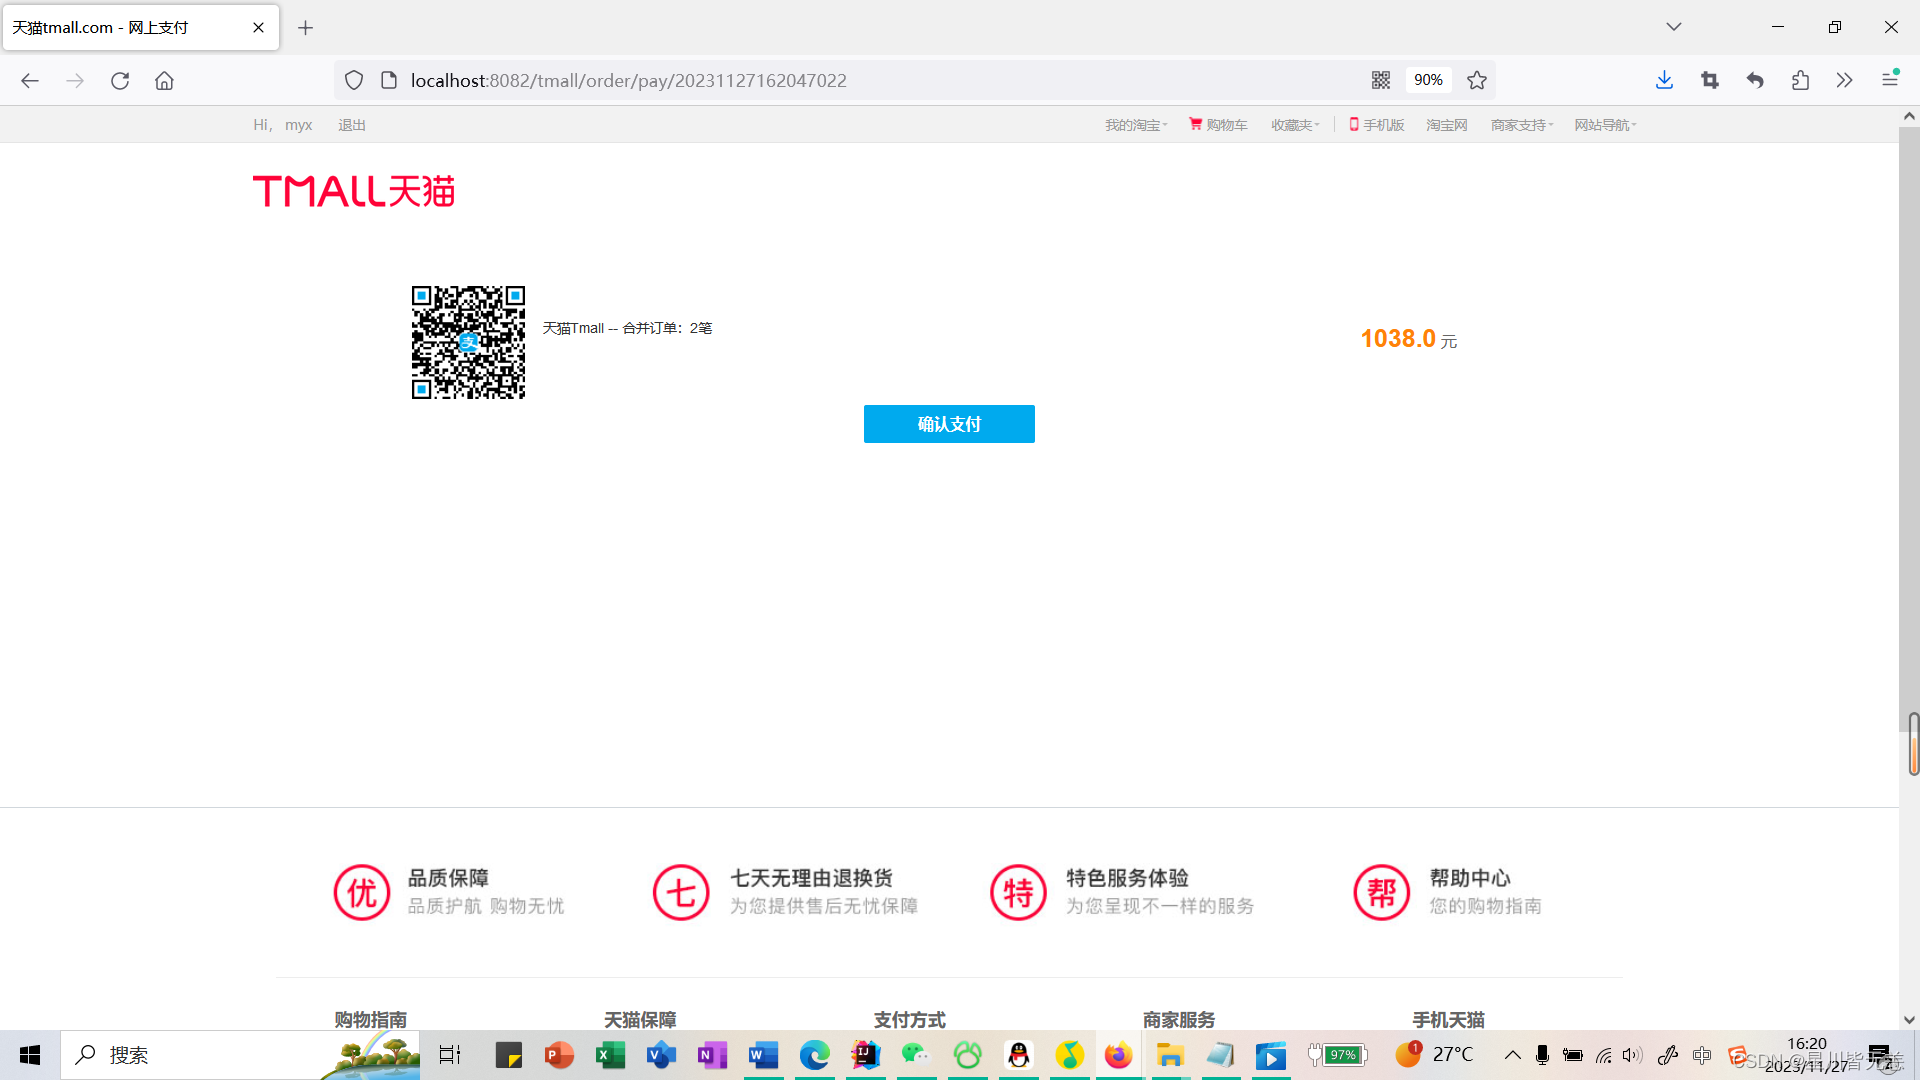Click the 七 seven-day return circle icon
This screenshot has height=1080, width=1920.
pyautogui.click(x=681, y=892)
